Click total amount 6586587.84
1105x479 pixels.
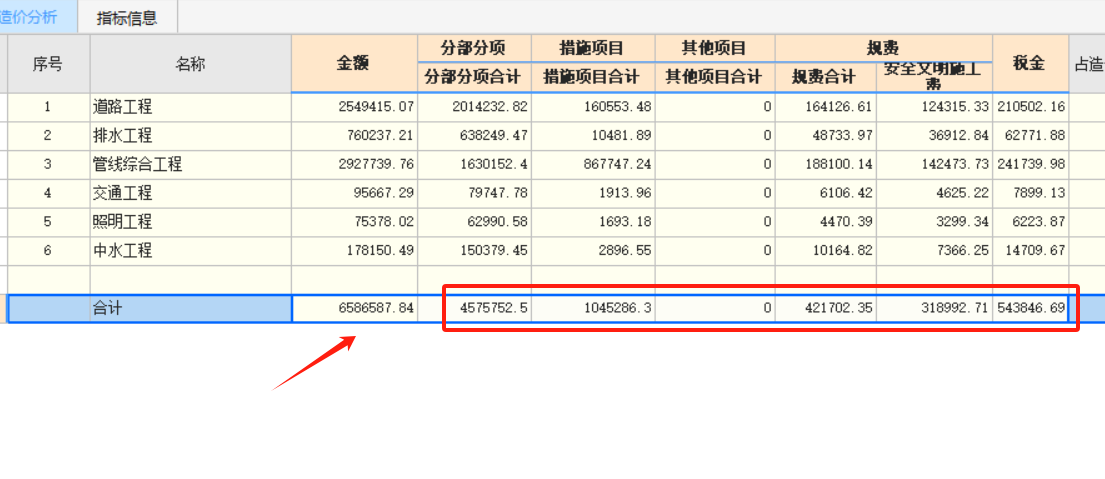354,309
